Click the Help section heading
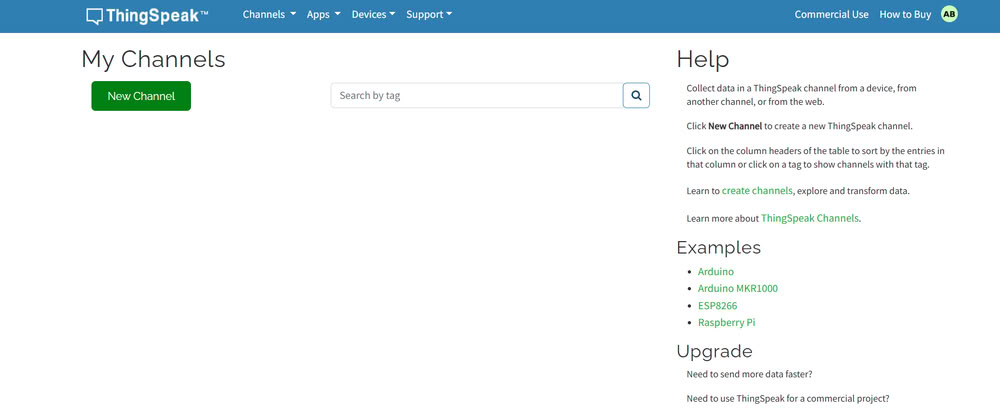1000x413 pixels. (x=702, y=59)
